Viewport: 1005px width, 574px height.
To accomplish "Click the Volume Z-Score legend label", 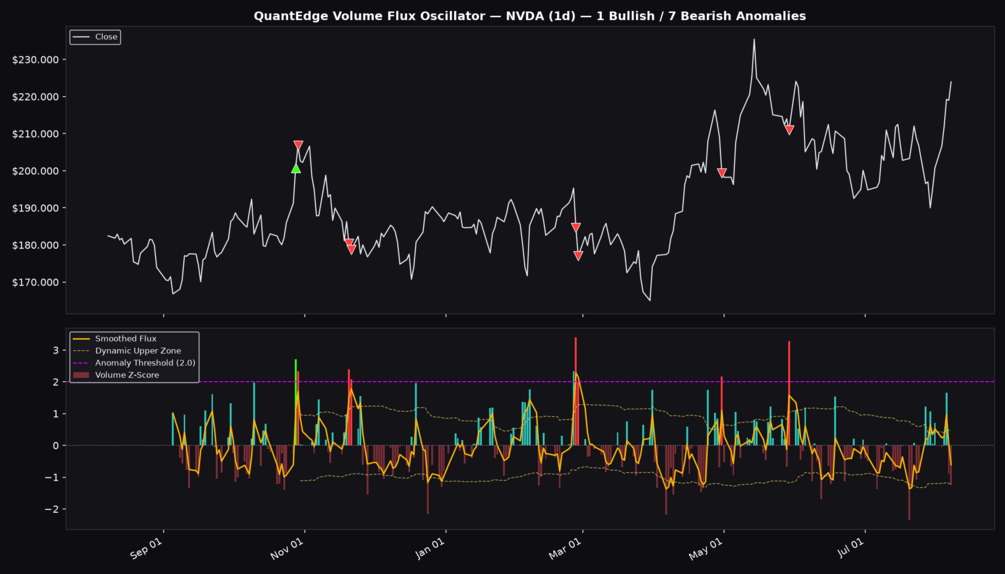I will [127, 375].
